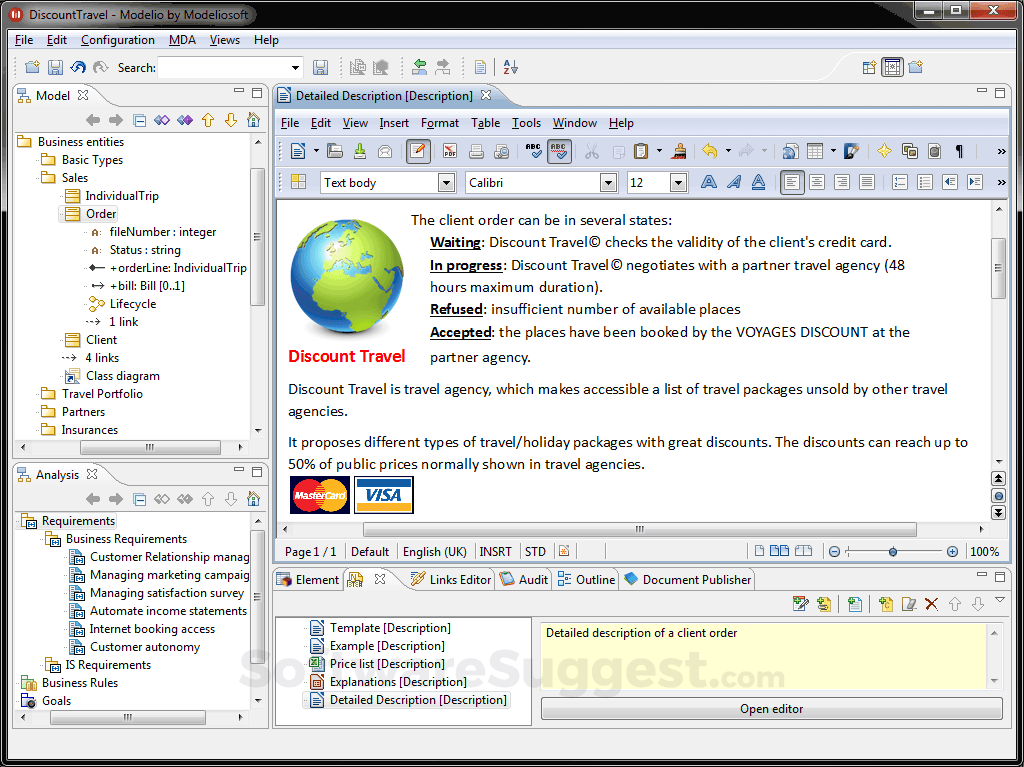The height and width of the screenshot is (767, 1024).
Task: Click the Cut scissors icon
Action: 591,151
